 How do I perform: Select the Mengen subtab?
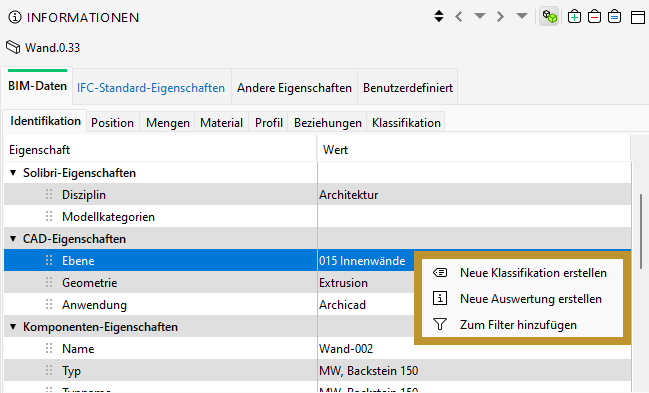(x=168, y=123)
